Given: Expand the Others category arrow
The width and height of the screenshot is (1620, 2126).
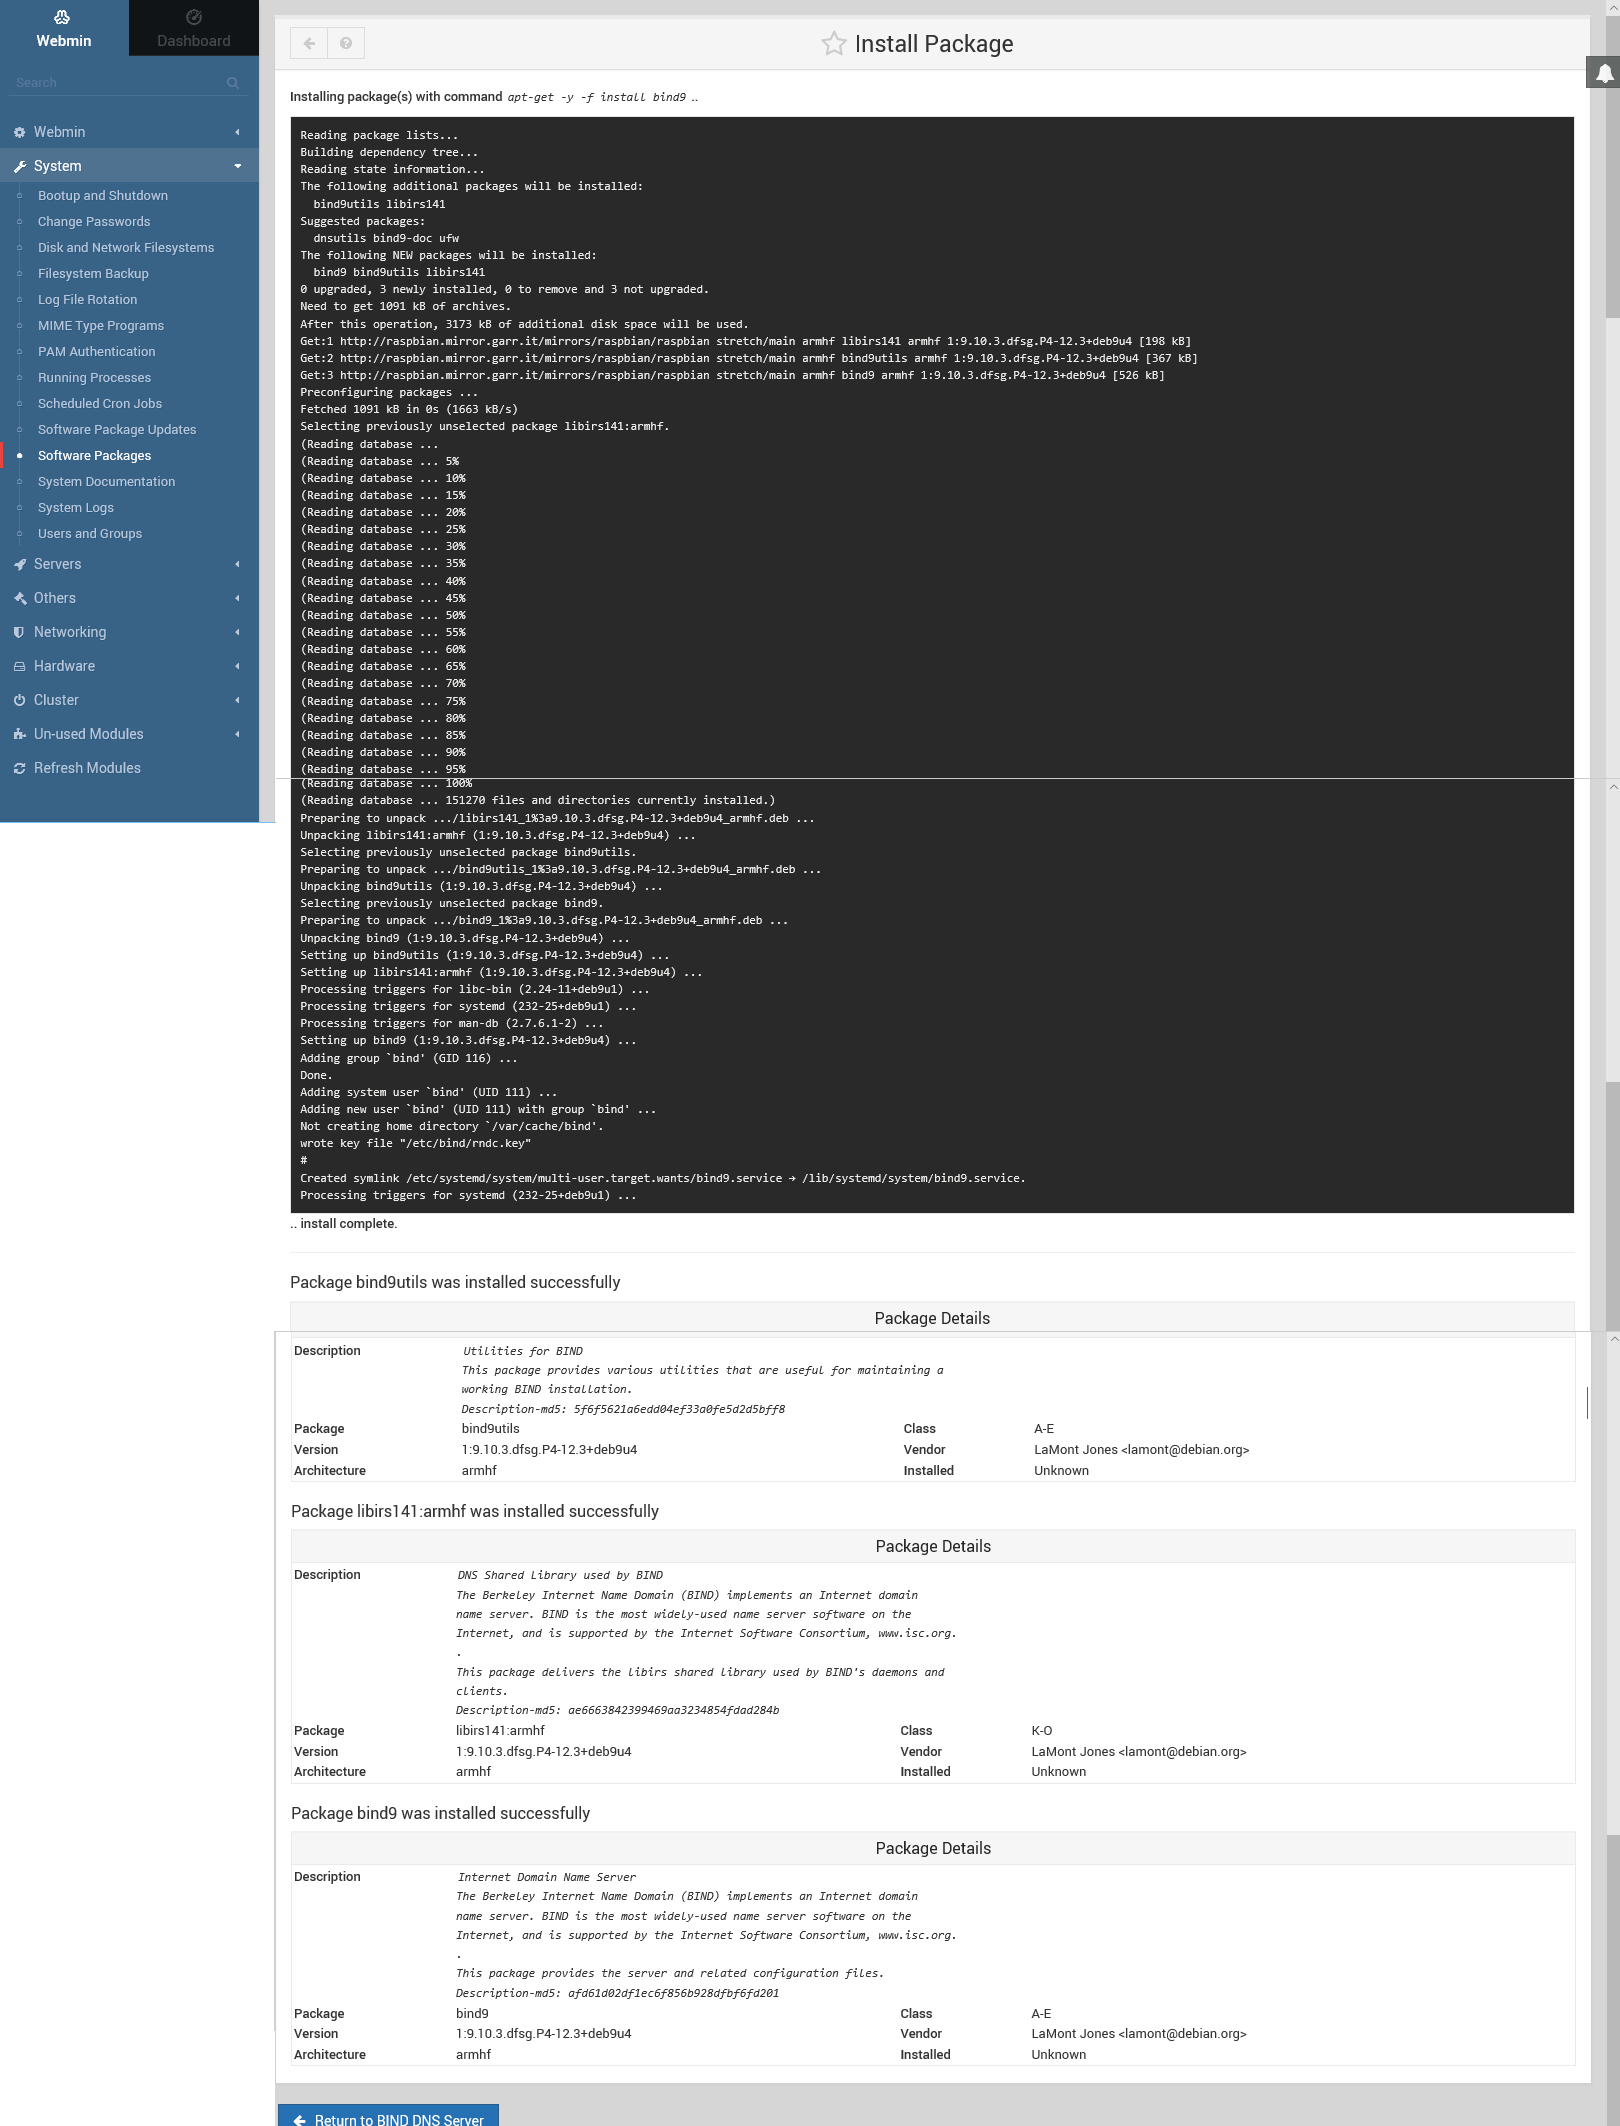Looking at the screenshot, I should pyautogui.click(x=238, y=598).
